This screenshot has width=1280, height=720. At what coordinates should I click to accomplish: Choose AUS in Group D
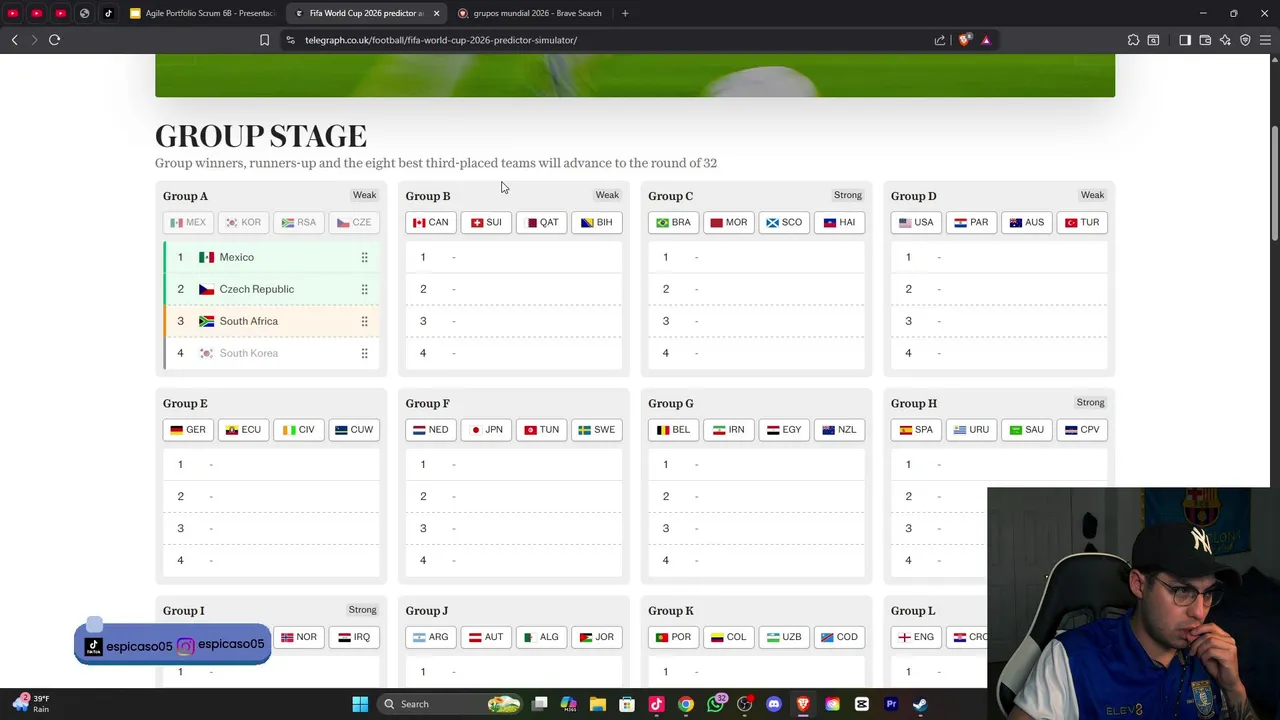[x=1027, y=222]
